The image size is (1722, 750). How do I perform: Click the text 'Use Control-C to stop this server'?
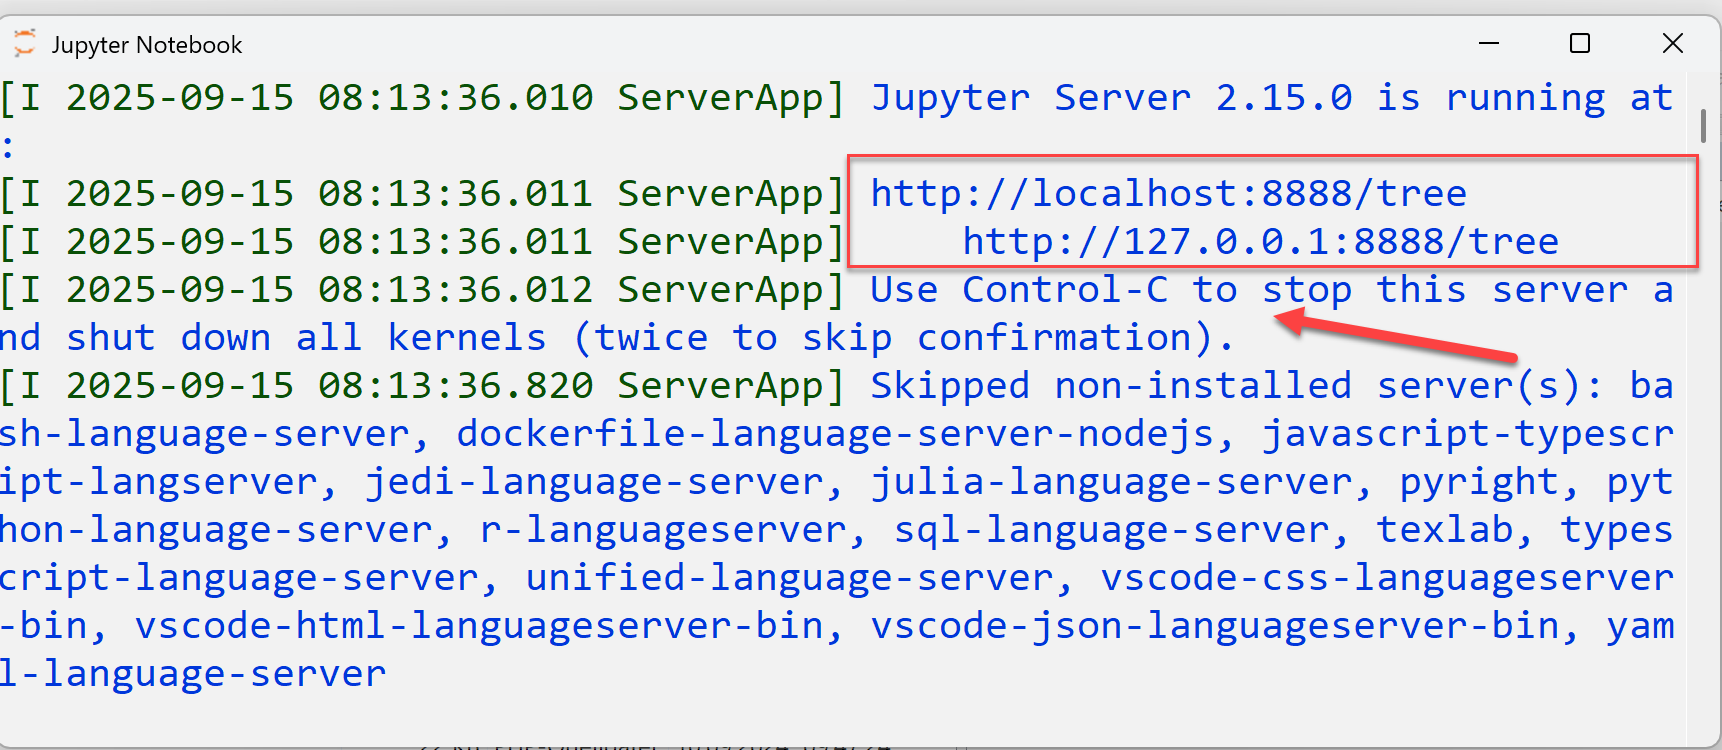(x=1249, y=290)
